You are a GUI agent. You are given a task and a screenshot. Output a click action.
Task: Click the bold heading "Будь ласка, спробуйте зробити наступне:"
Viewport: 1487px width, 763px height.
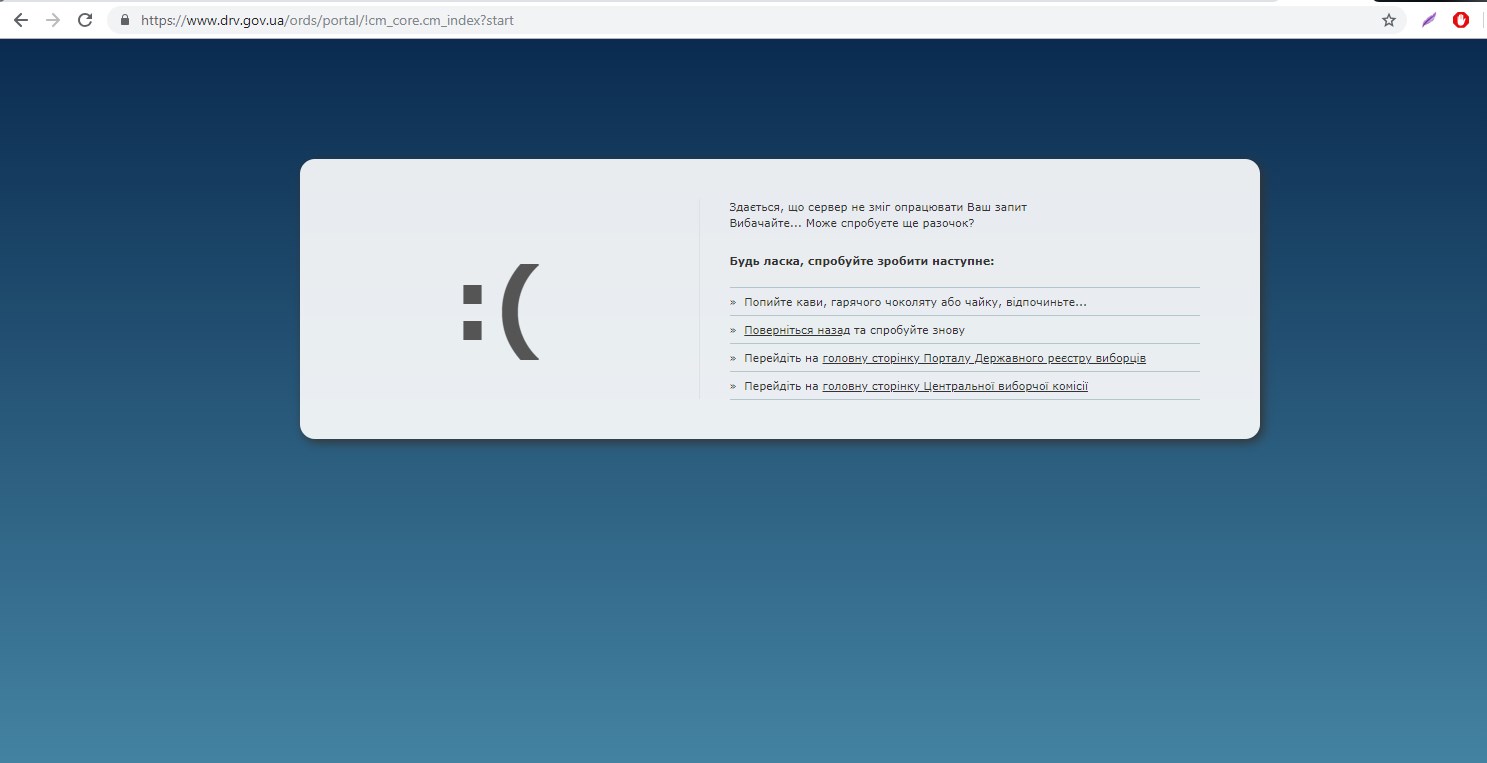[861, 261]
